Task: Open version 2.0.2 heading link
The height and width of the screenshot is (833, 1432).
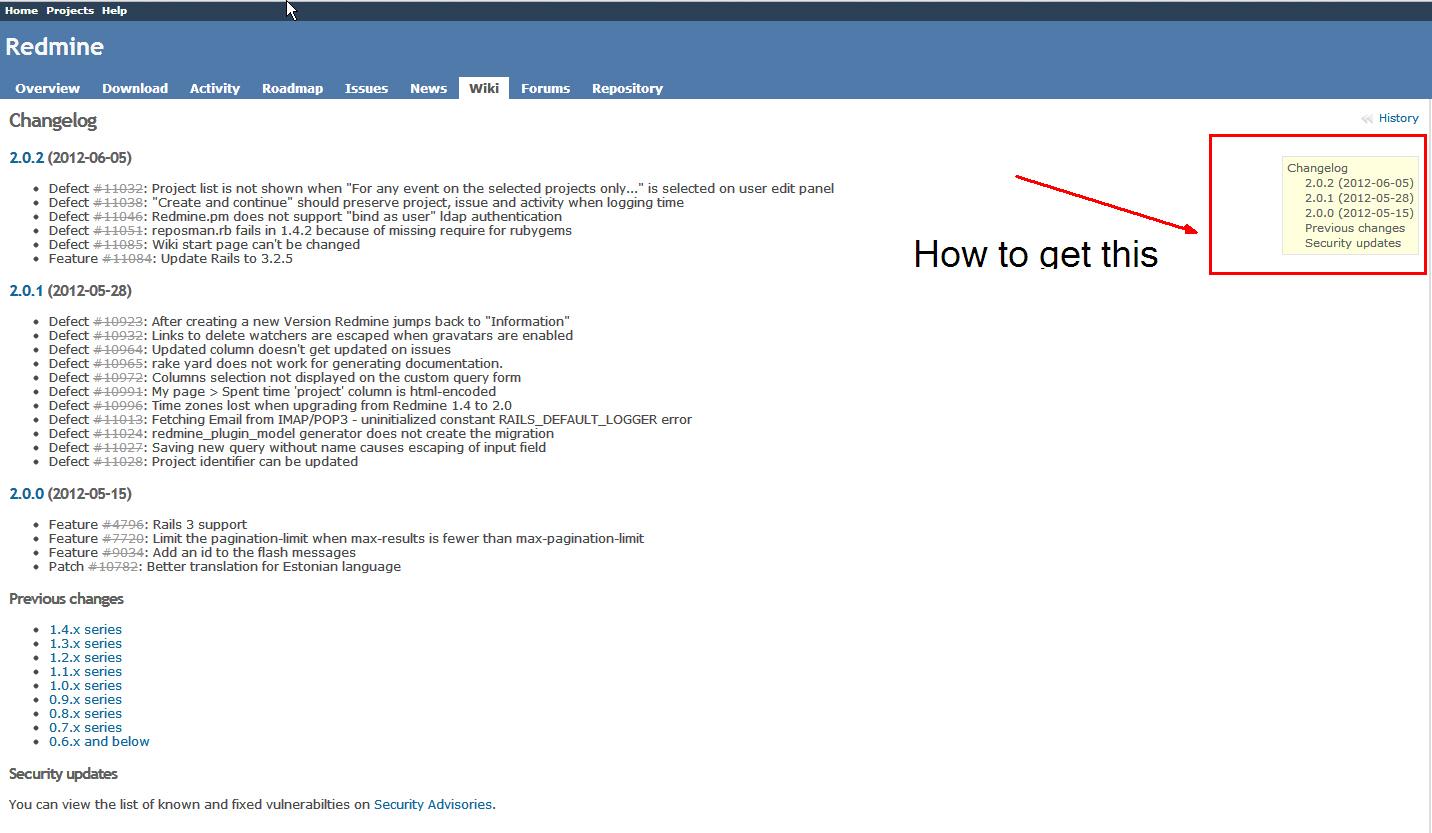Action: click(27, 157)
